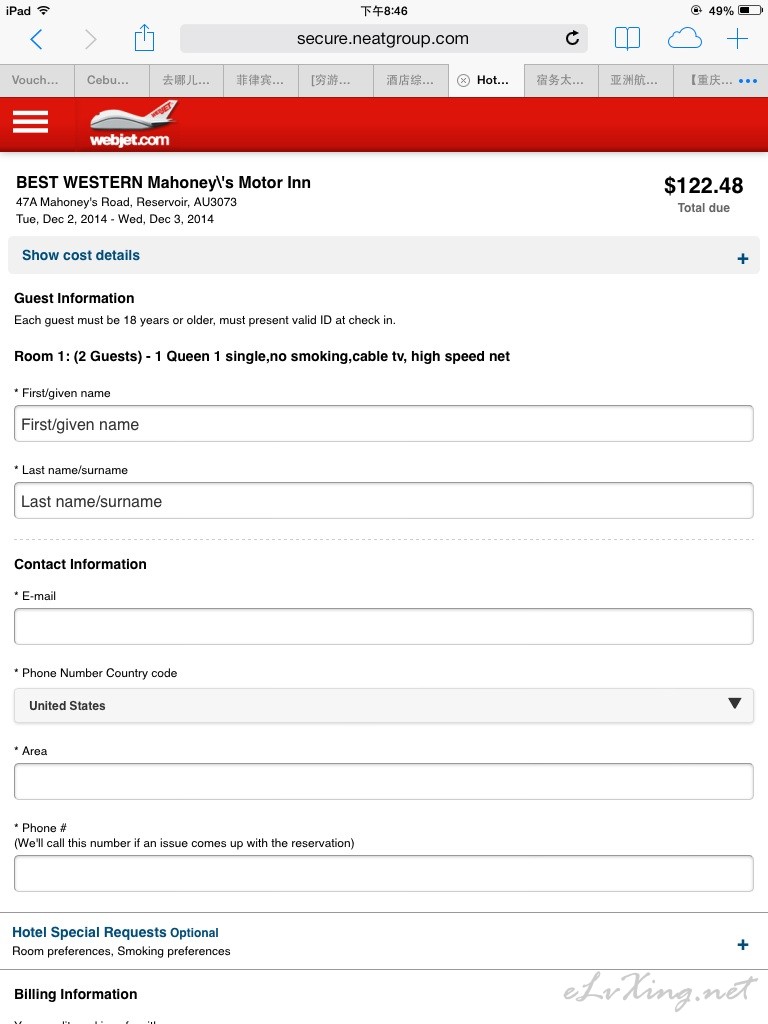Show more tabs via three dots
The image size is (768, 1024).
[x=748, y=81]
